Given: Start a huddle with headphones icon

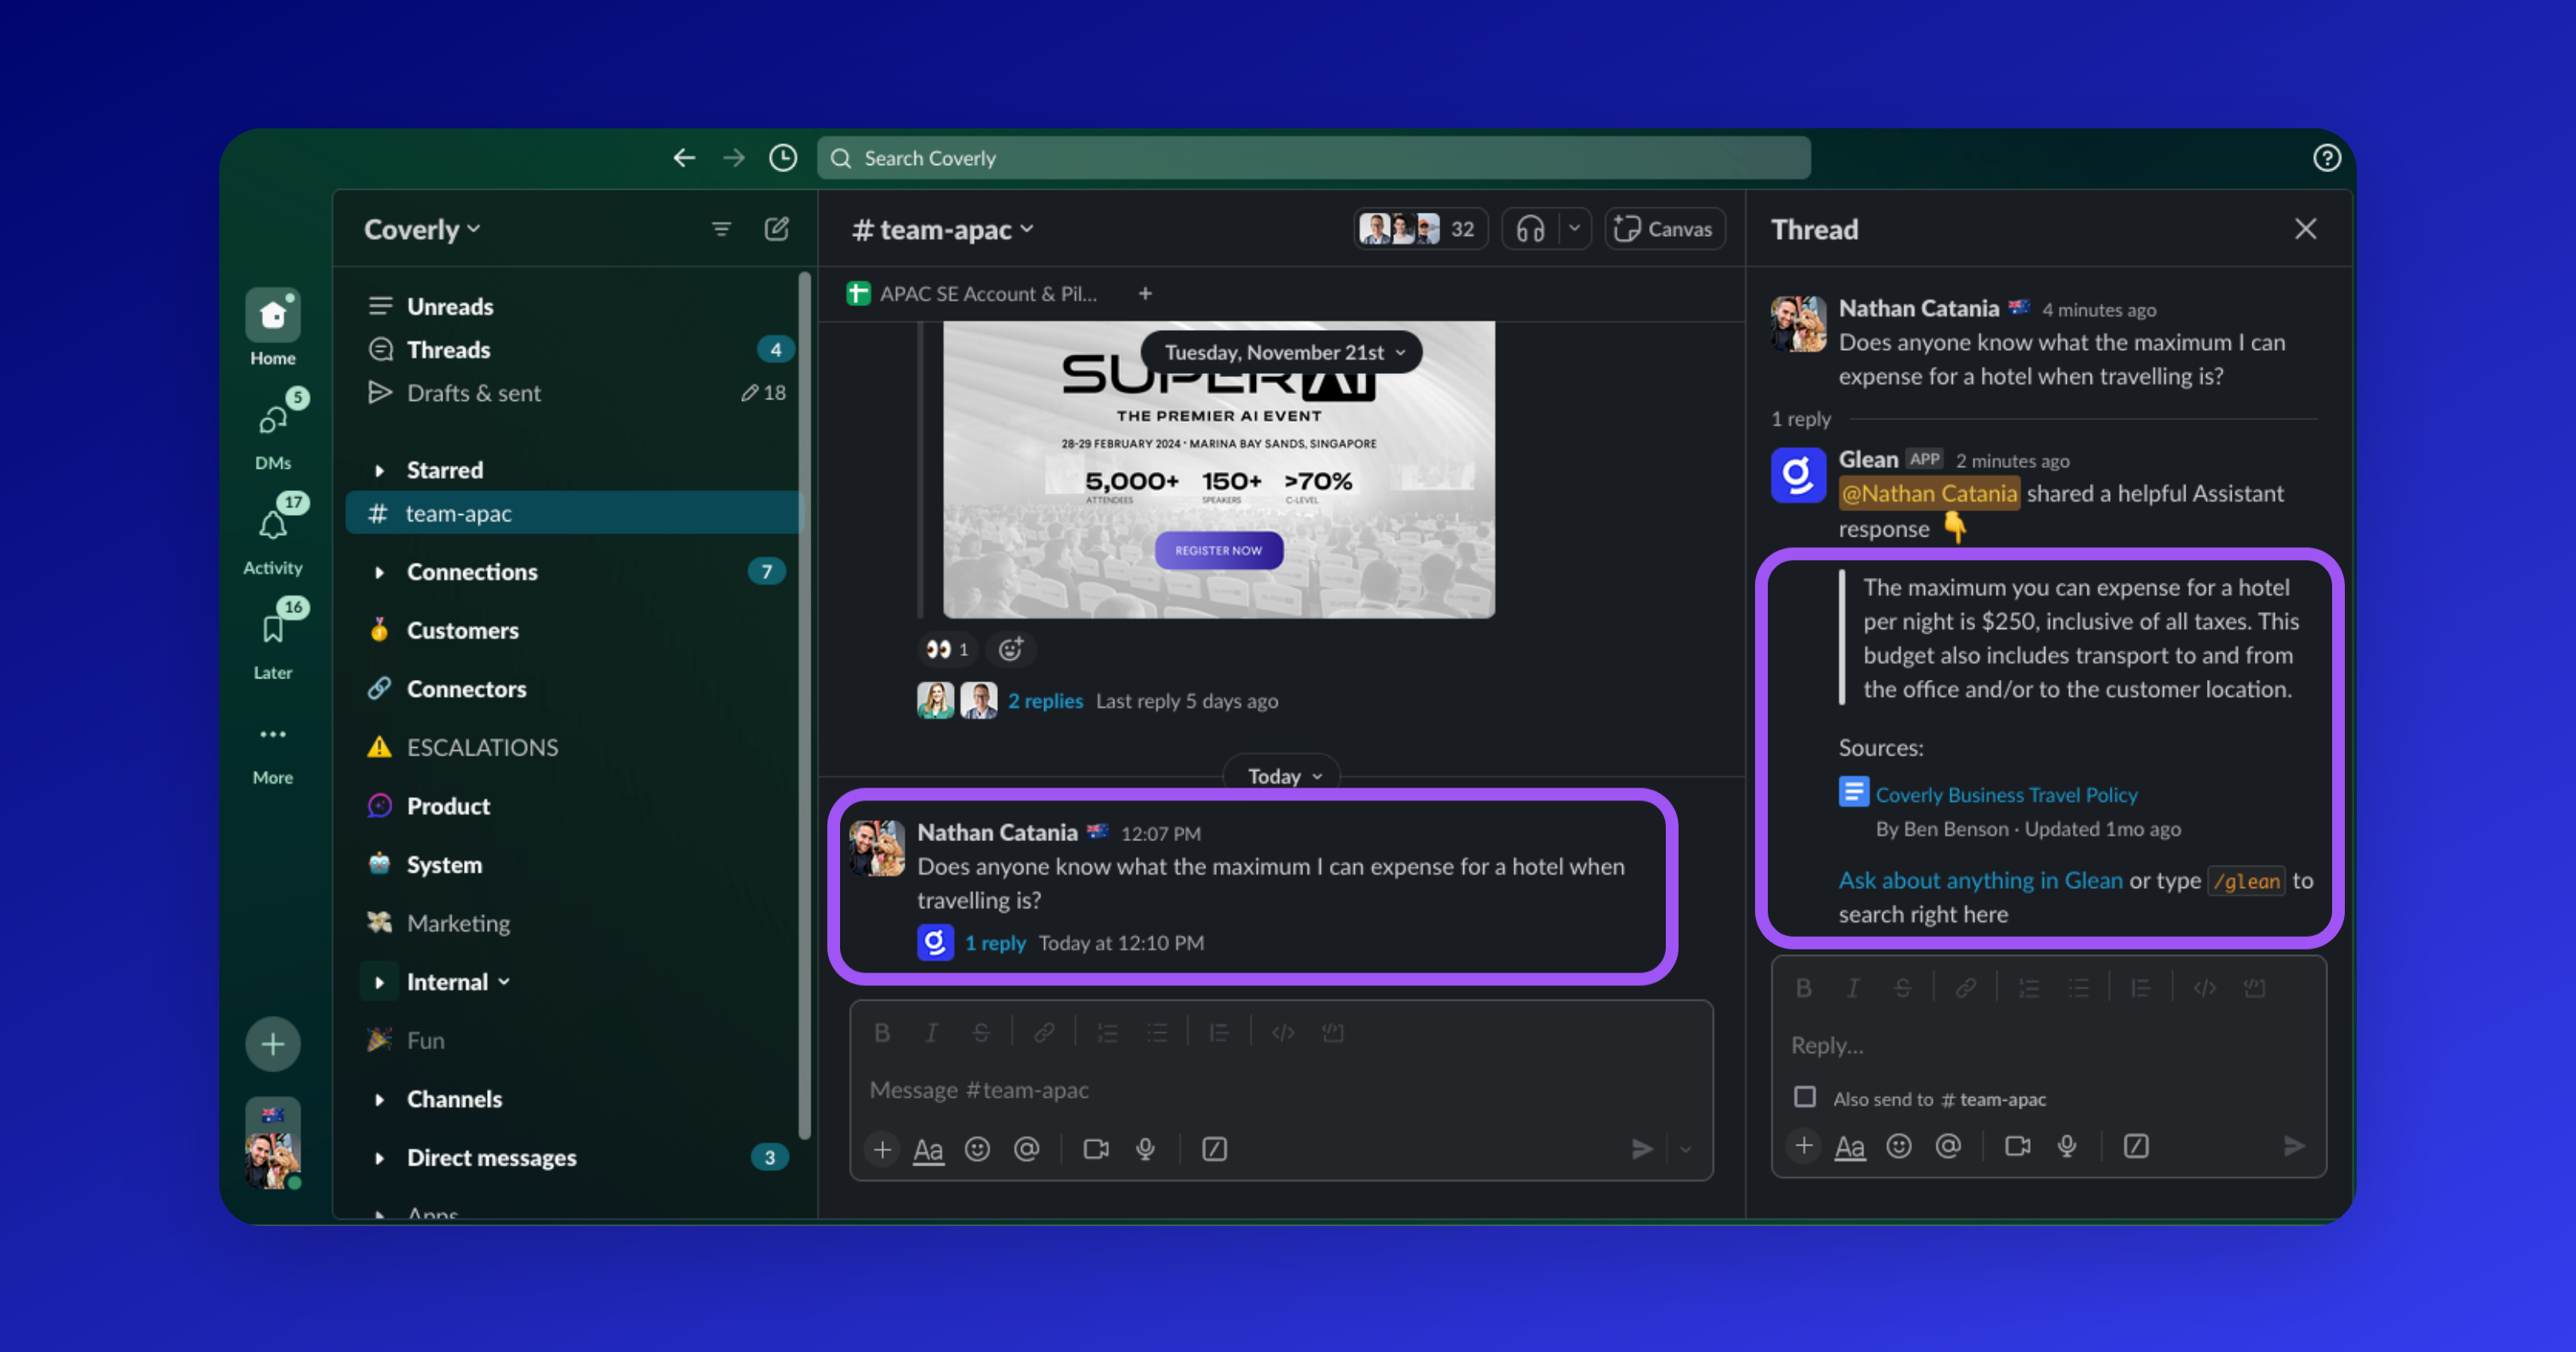Looking at the screenshot, I should pyautogui.click(x=1530, y=229).
